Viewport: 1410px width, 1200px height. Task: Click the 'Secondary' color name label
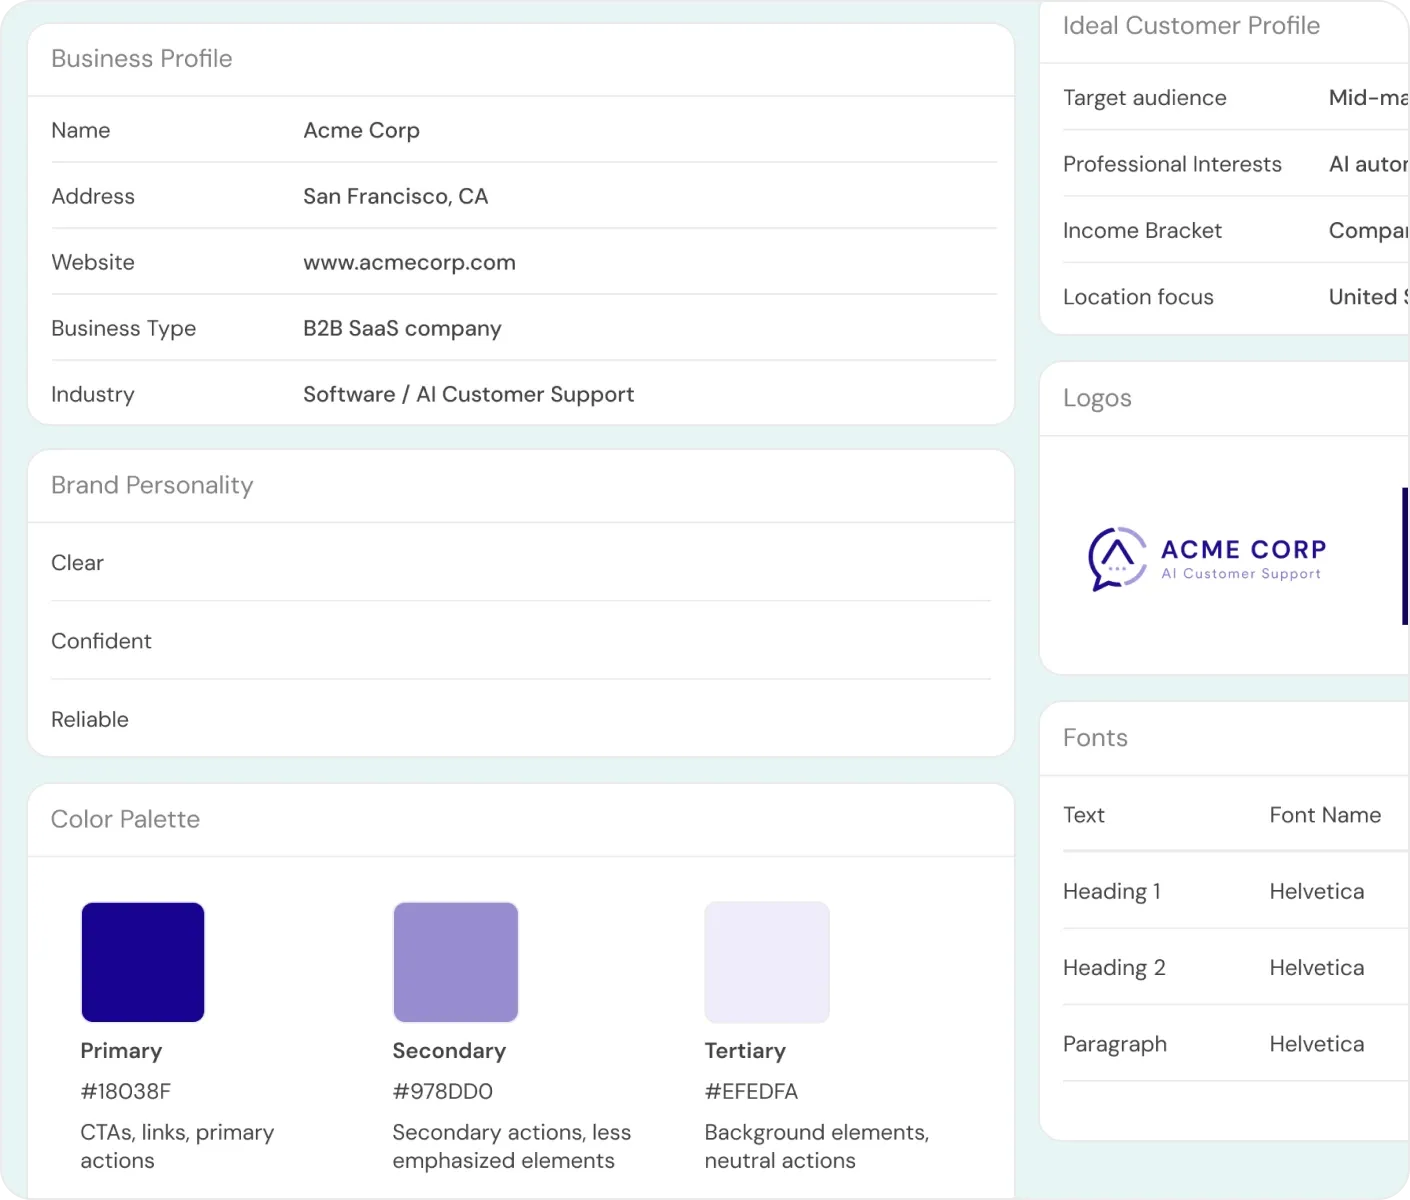[x=449, y=1051]
